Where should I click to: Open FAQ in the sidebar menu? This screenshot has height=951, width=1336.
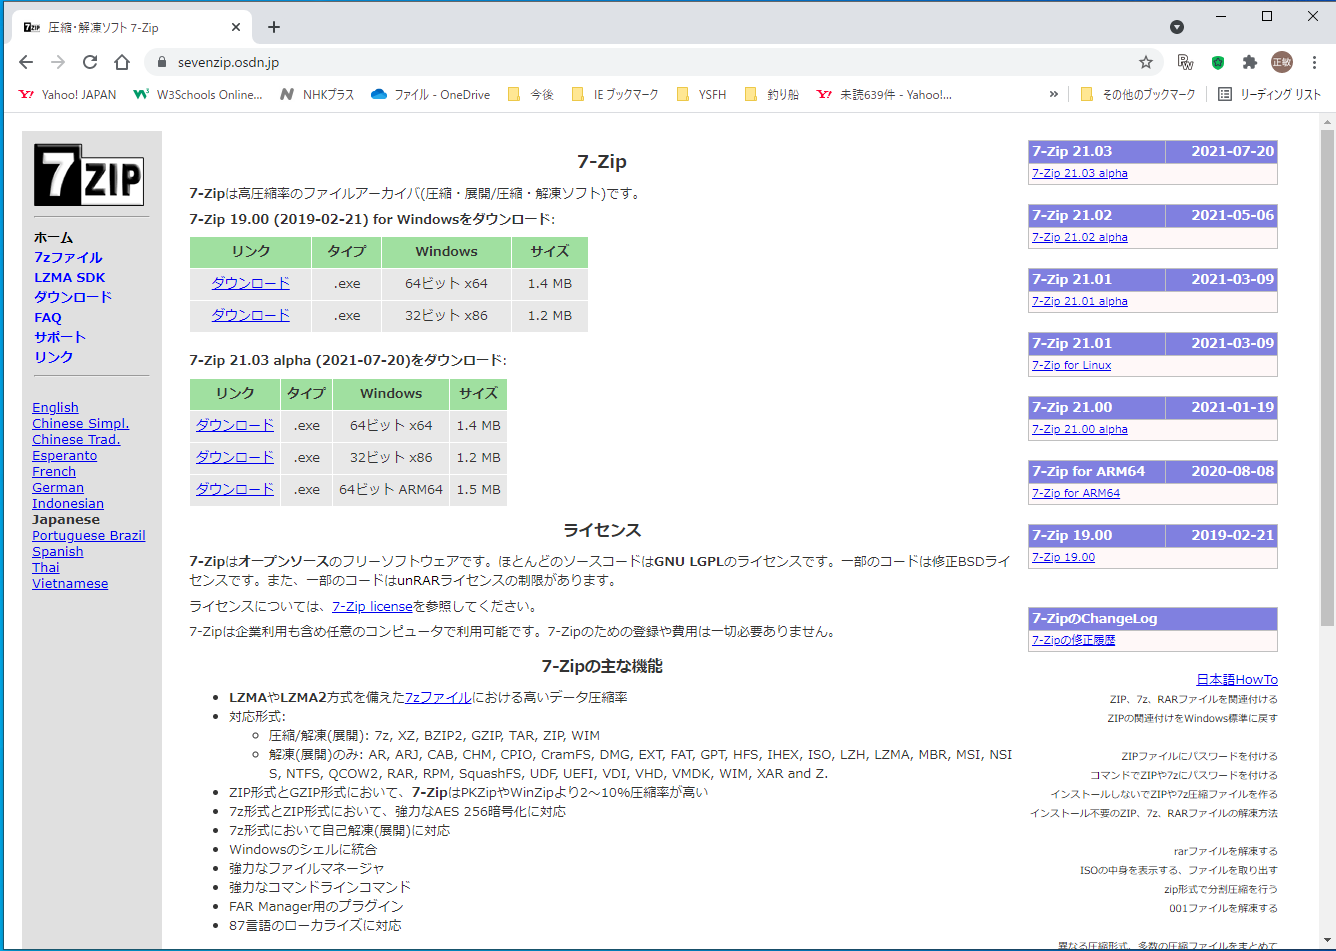coord(48,318)
